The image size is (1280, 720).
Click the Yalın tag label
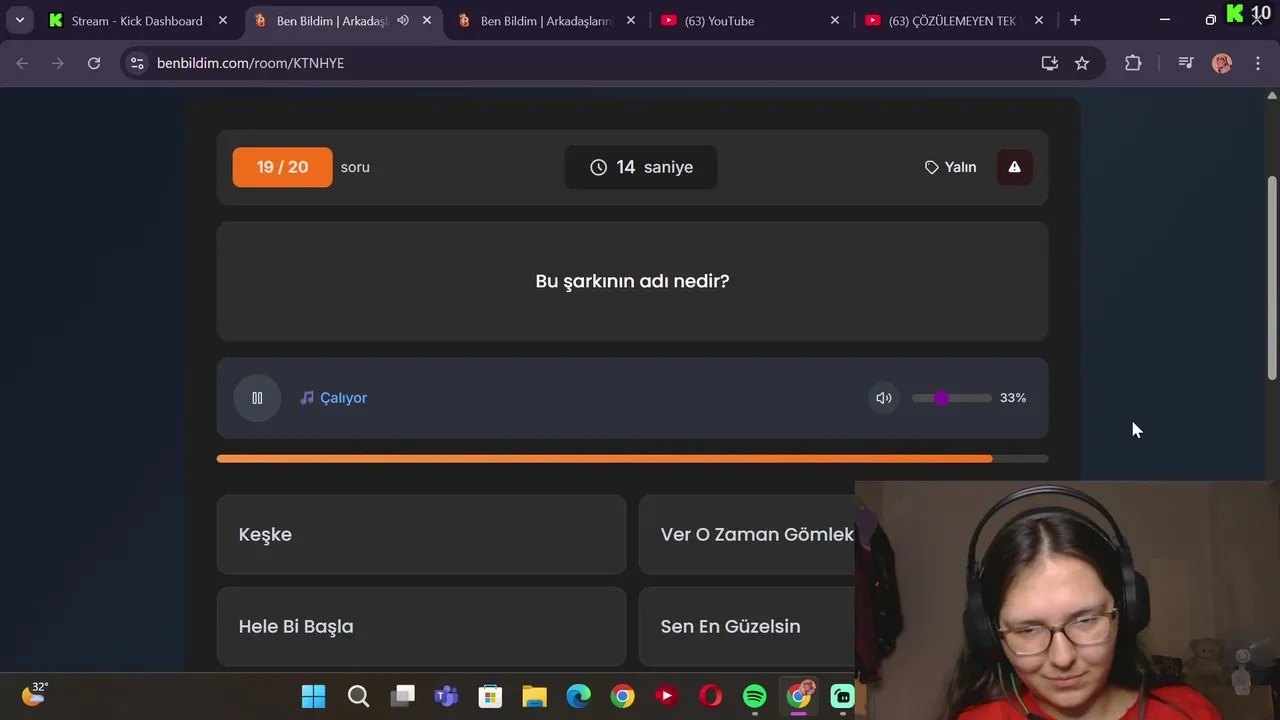[x=950, y=167]
